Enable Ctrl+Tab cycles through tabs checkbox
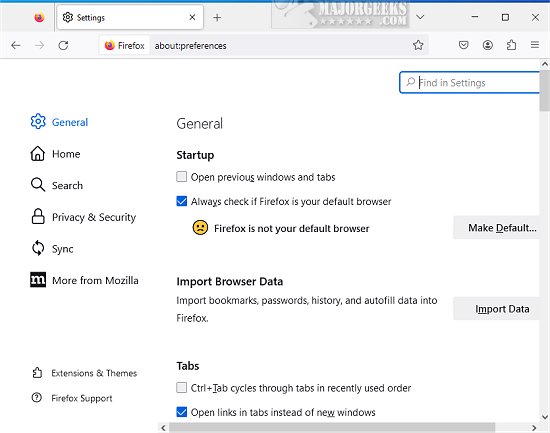The height and width of the screenshot is (433, 550). click(181, 387)
